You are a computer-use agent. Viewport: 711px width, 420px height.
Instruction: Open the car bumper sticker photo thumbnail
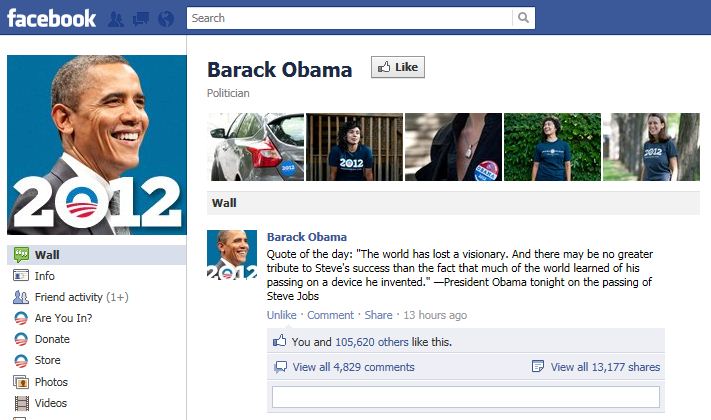[x=256, y=147]
